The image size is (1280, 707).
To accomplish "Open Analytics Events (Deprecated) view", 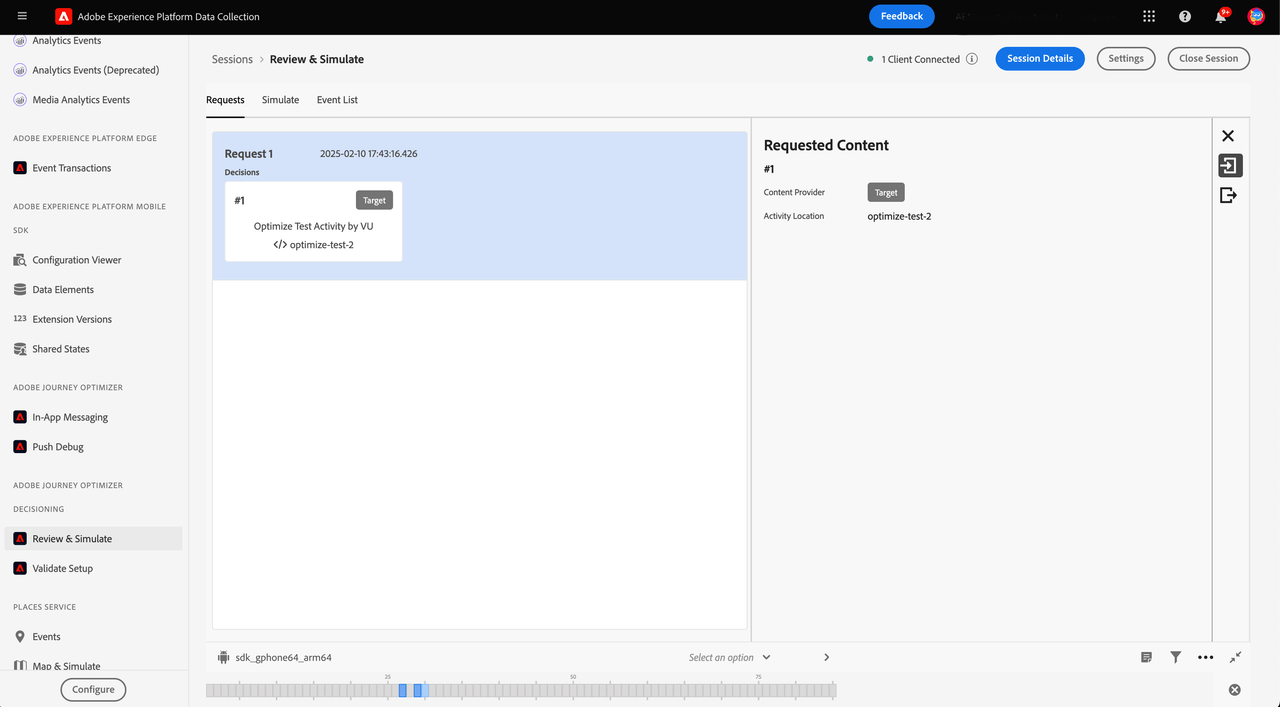I will [x=94, y=70].
